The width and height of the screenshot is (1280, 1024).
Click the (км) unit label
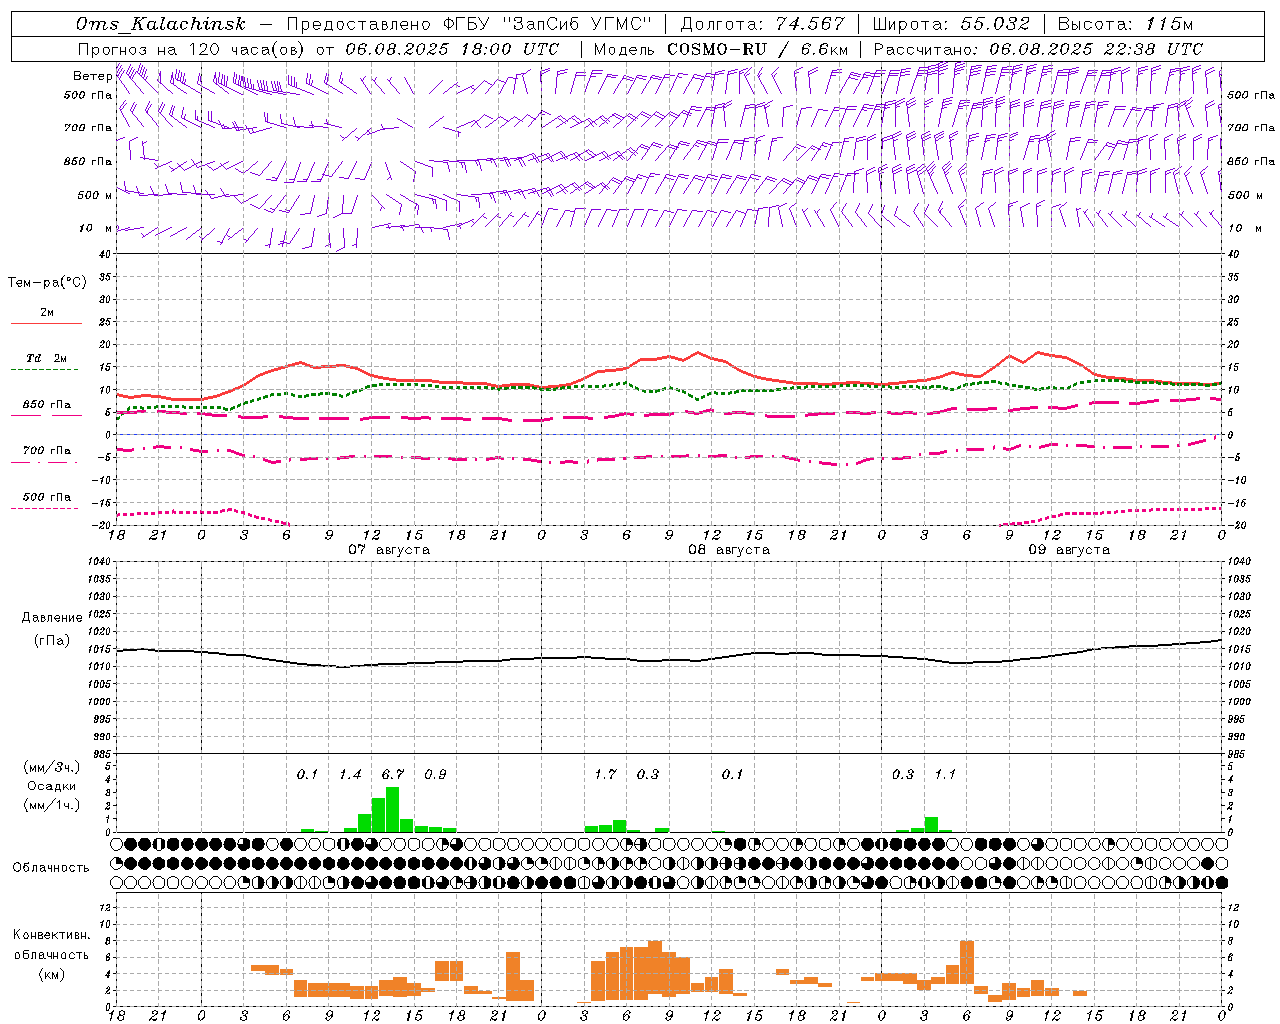tap(51, 975)
